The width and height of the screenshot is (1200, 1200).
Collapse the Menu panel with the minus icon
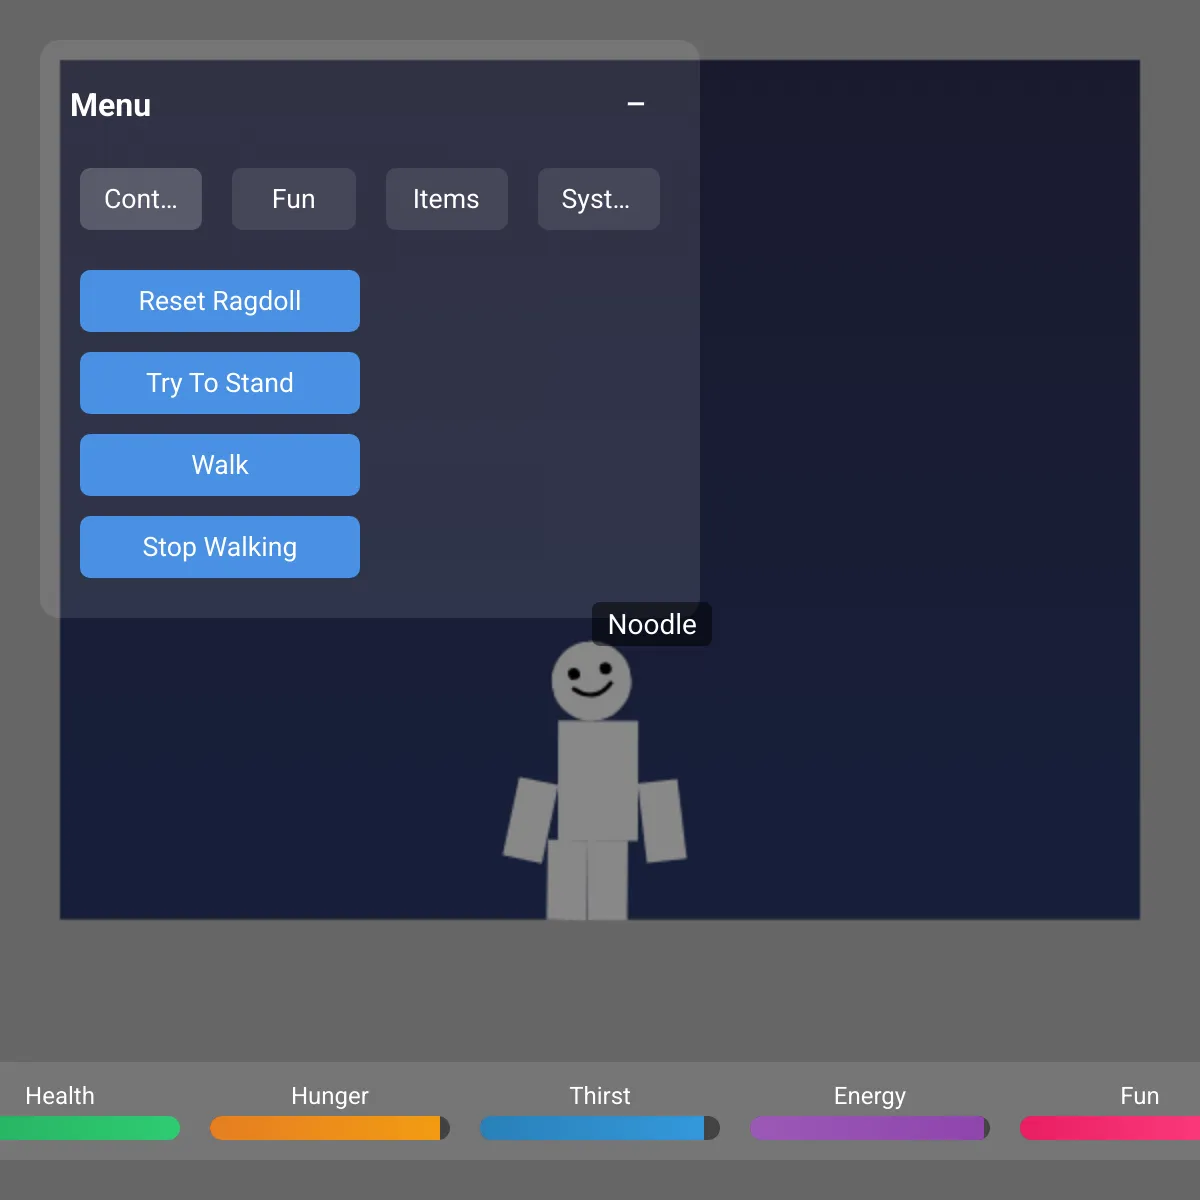point(636,104)
